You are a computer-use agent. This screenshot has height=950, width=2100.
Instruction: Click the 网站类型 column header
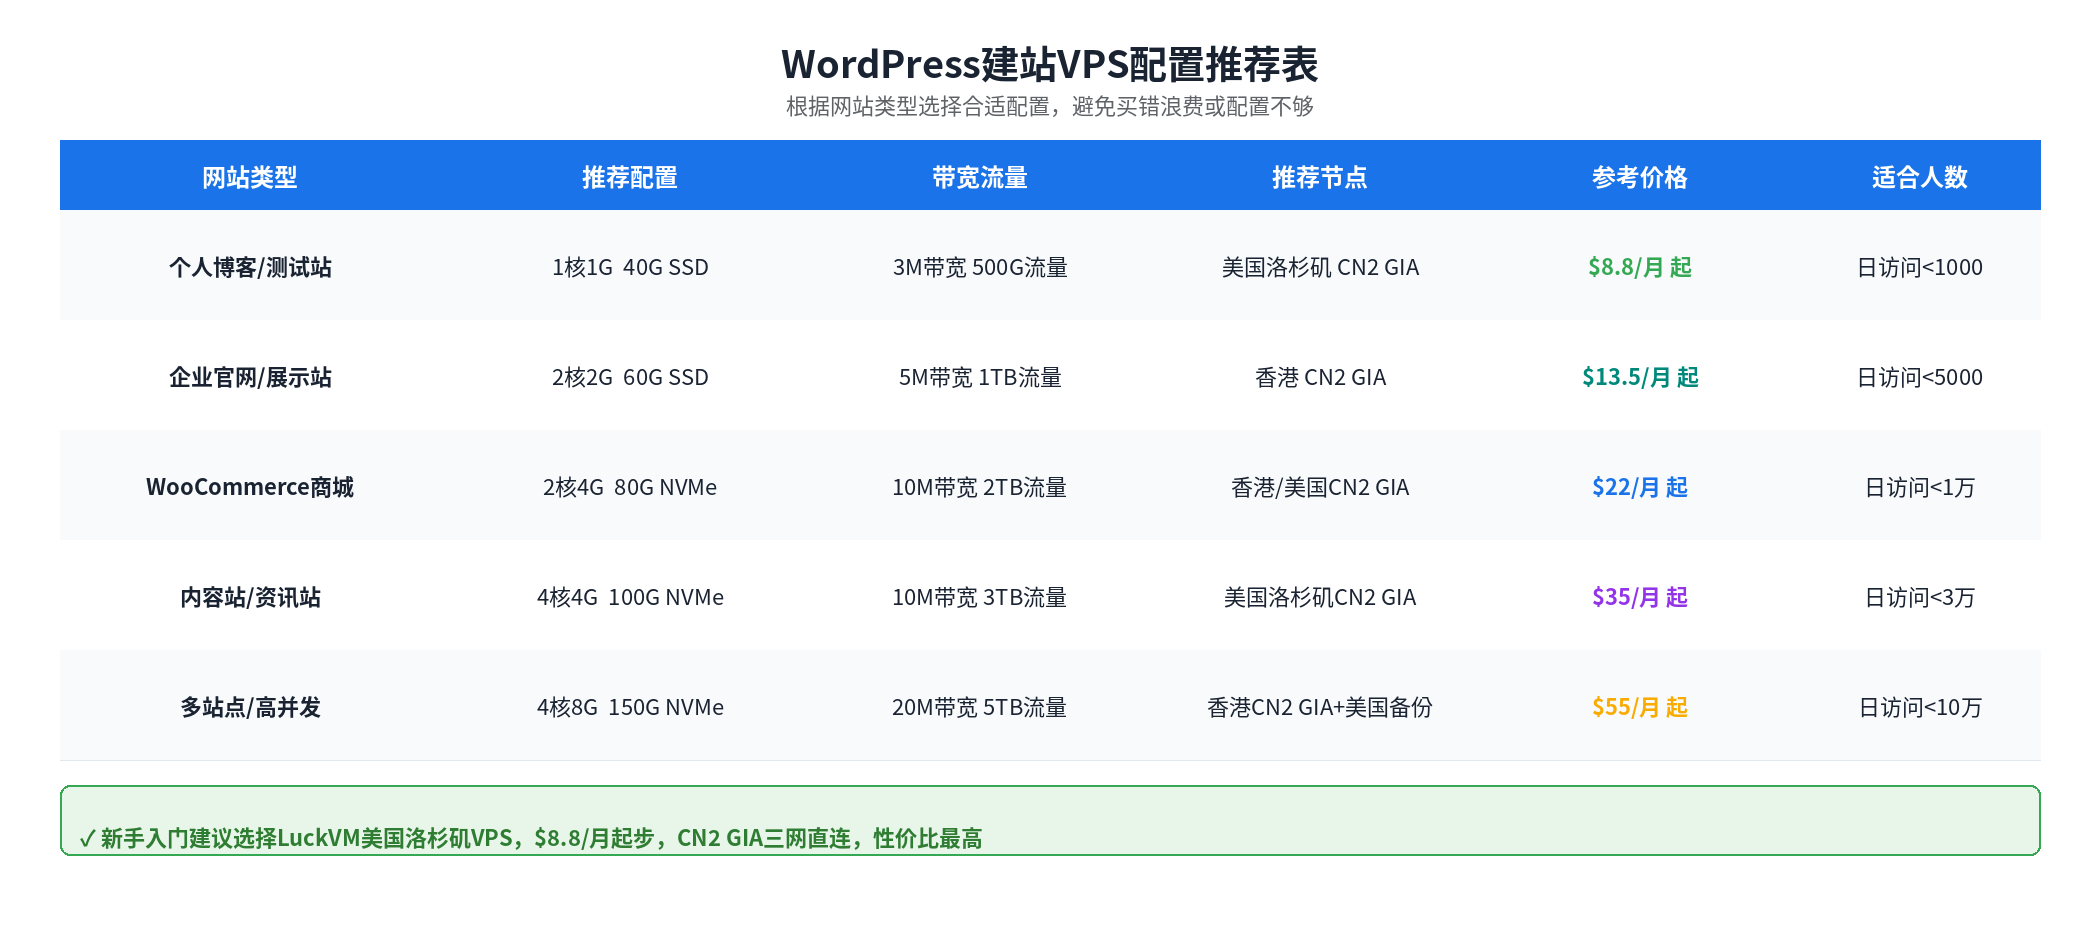click(250, 177)
